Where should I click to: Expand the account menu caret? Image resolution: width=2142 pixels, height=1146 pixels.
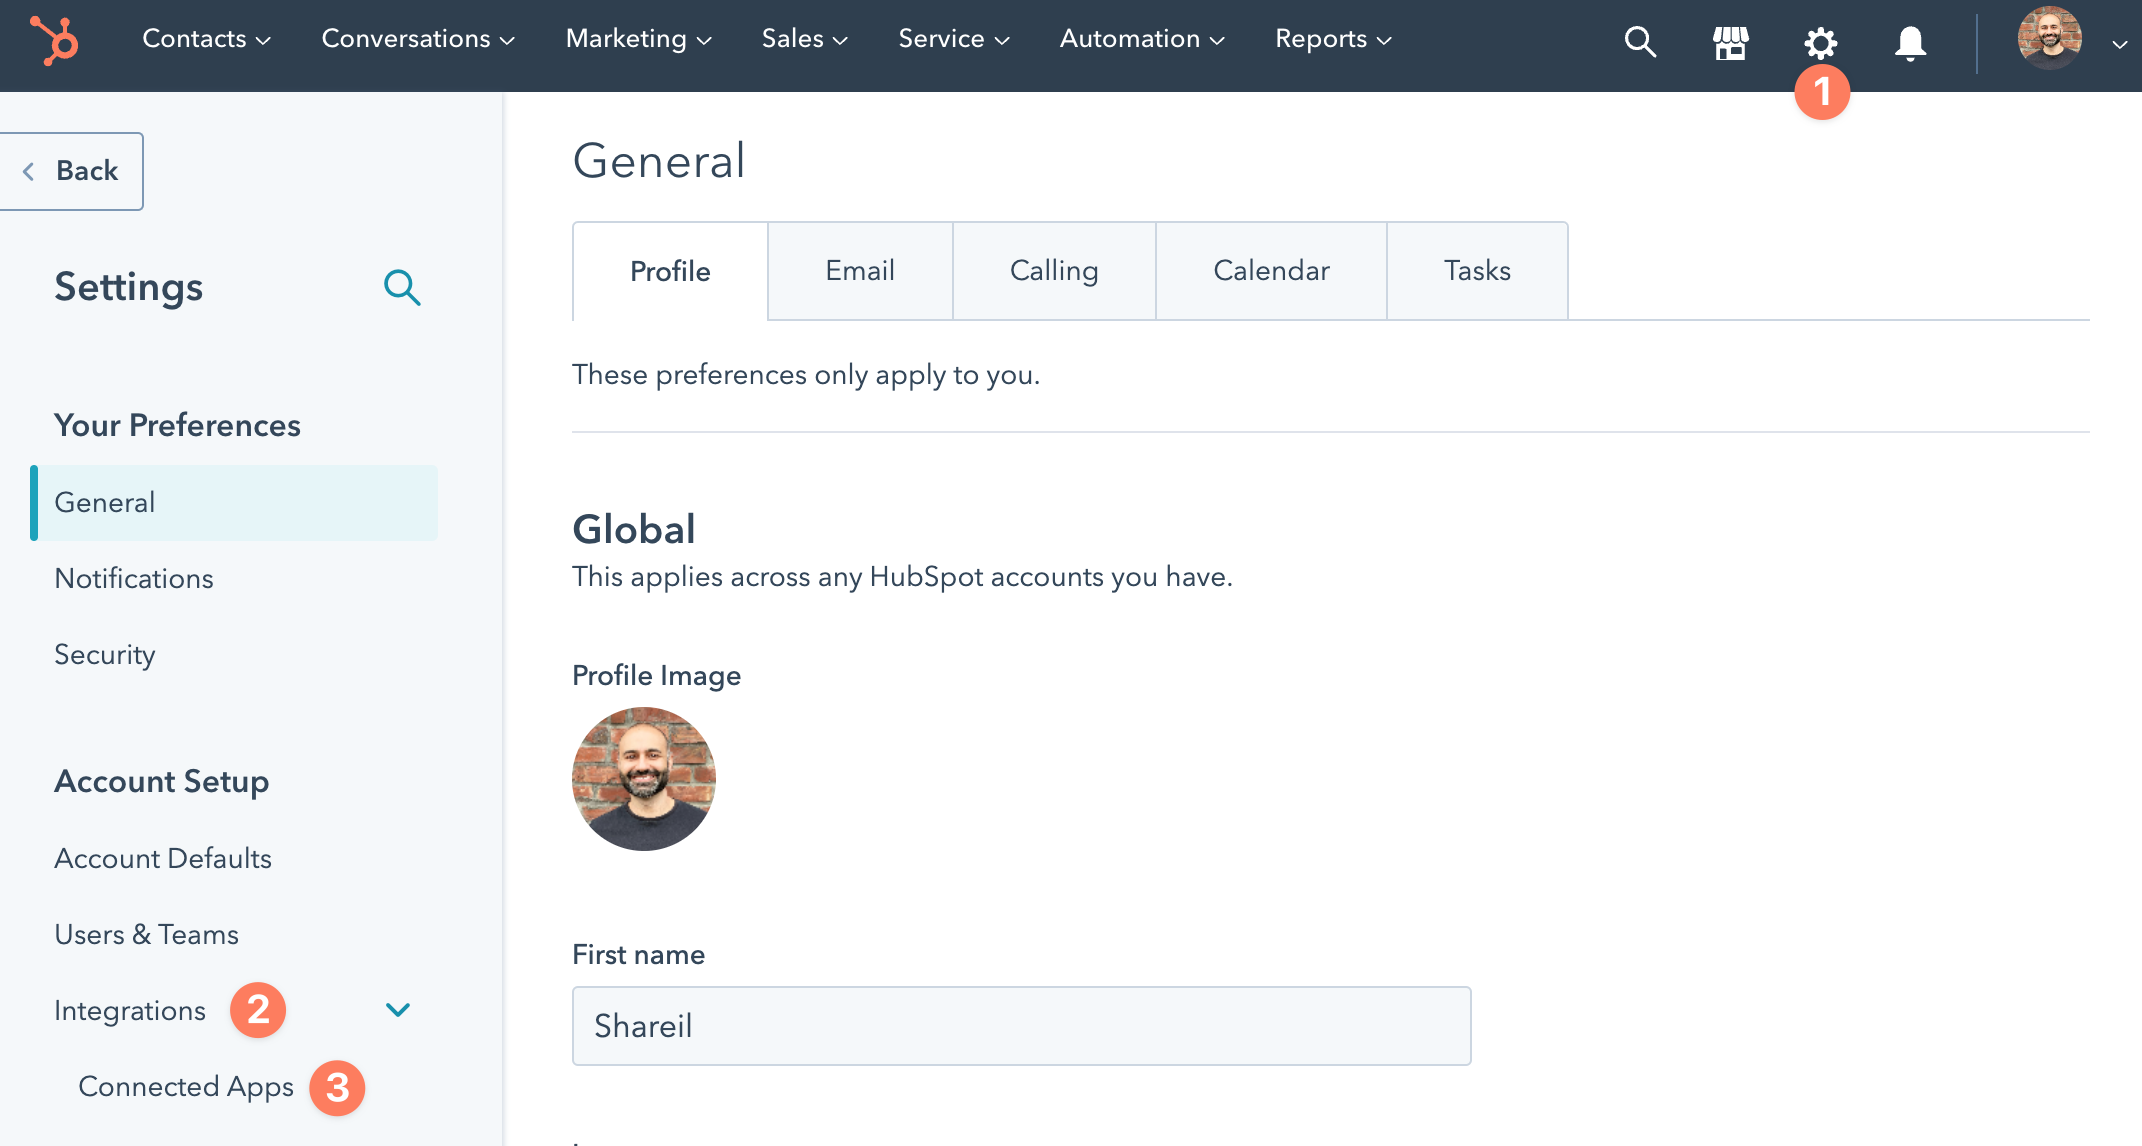click(2119, 44)
